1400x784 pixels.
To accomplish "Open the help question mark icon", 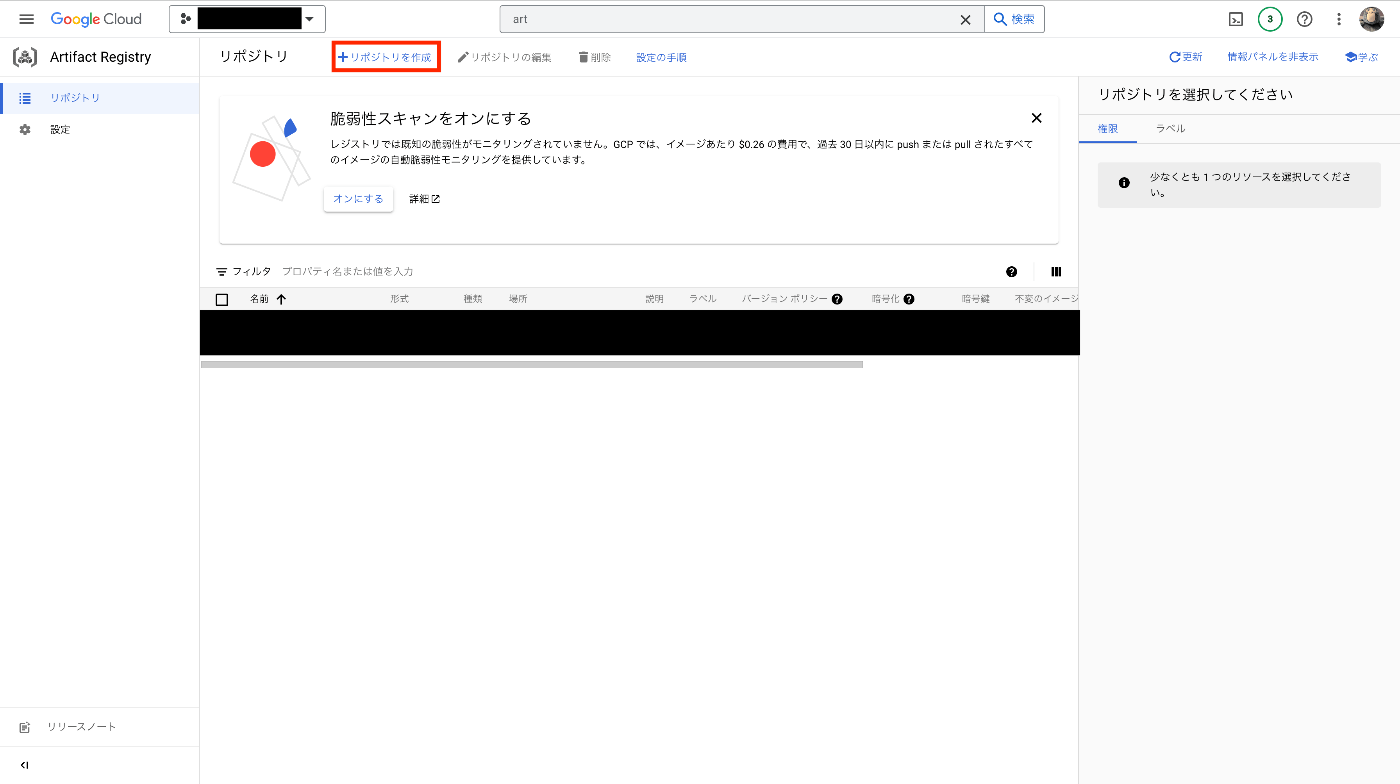I will point(1304,19).
